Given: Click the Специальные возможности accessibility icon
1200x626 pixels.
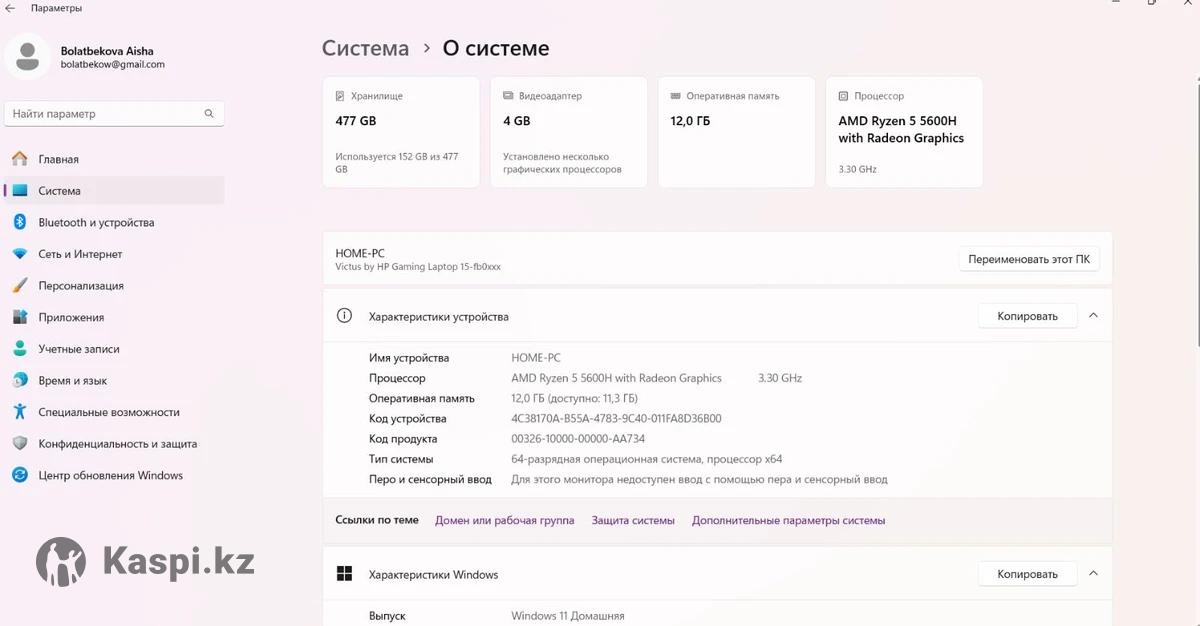Looking at the screenshot, I should (20, 412).
